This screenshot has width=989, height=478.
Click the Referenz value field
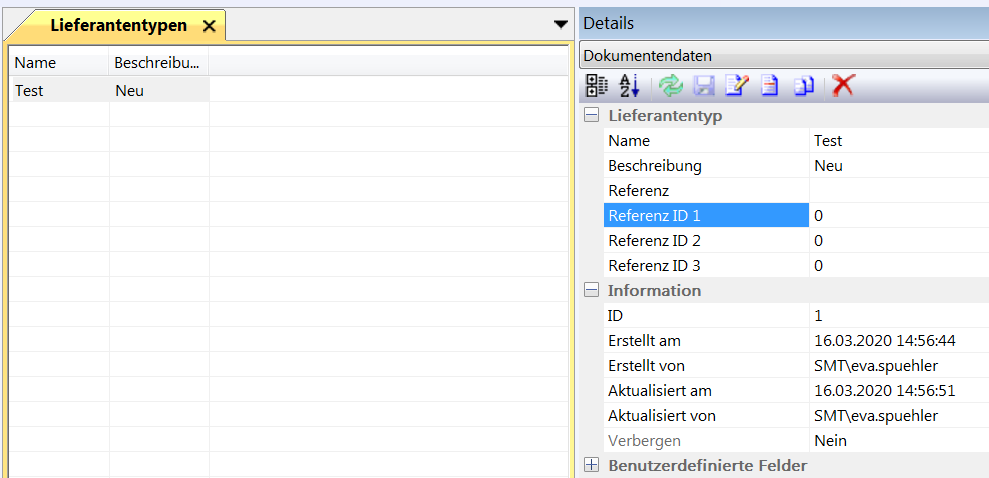(898, 190)
